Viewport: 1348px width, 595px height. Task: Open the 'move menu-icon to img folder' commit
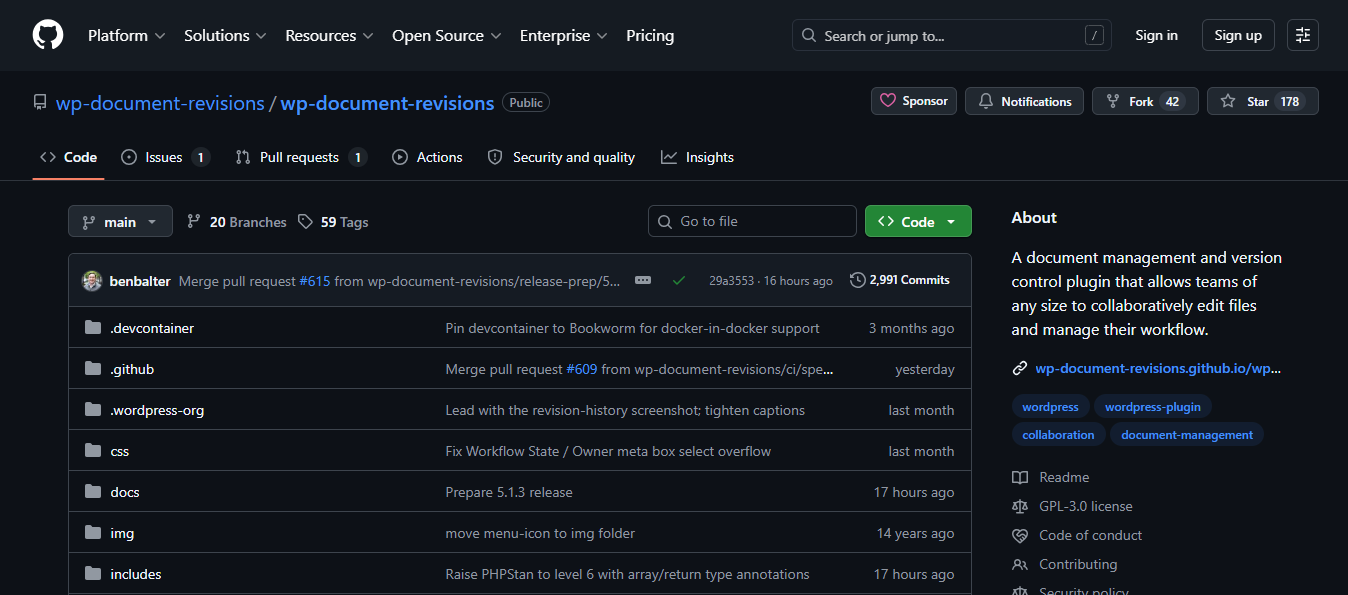(540, 533)
